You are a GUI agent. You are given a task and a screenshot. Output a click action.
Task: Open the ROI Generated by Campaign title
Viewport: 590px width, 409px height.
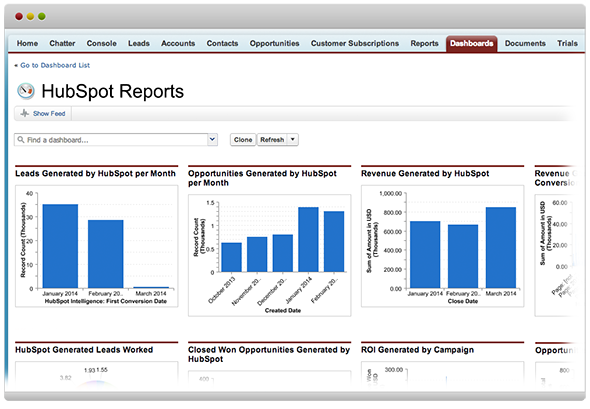(417, 350)
